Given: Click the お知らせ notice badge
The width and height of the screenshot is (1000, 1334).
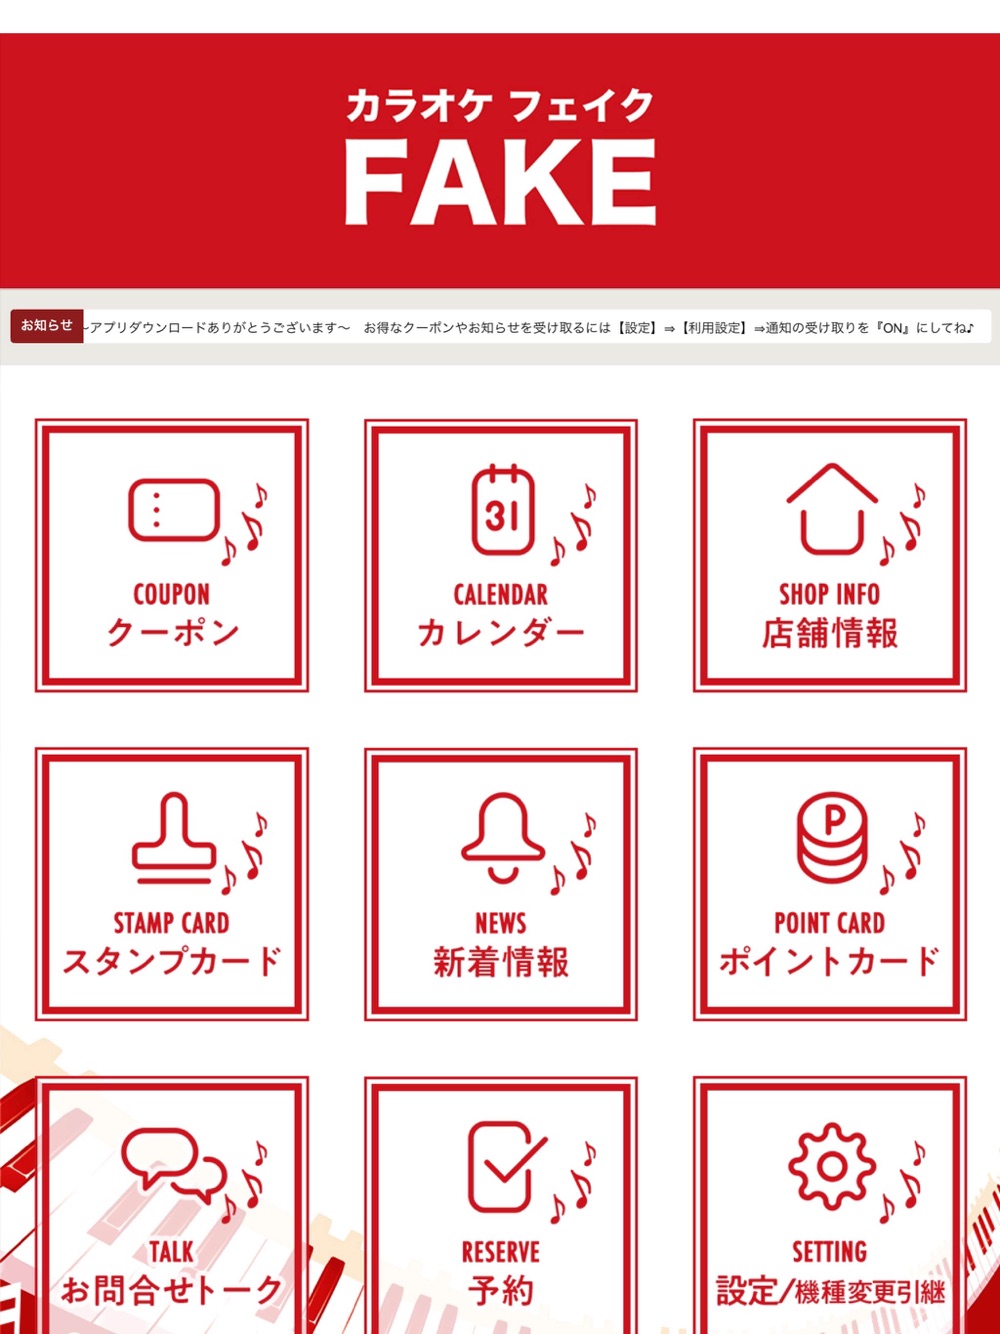Looking at the screenshot, I should (x=47, y=326).
